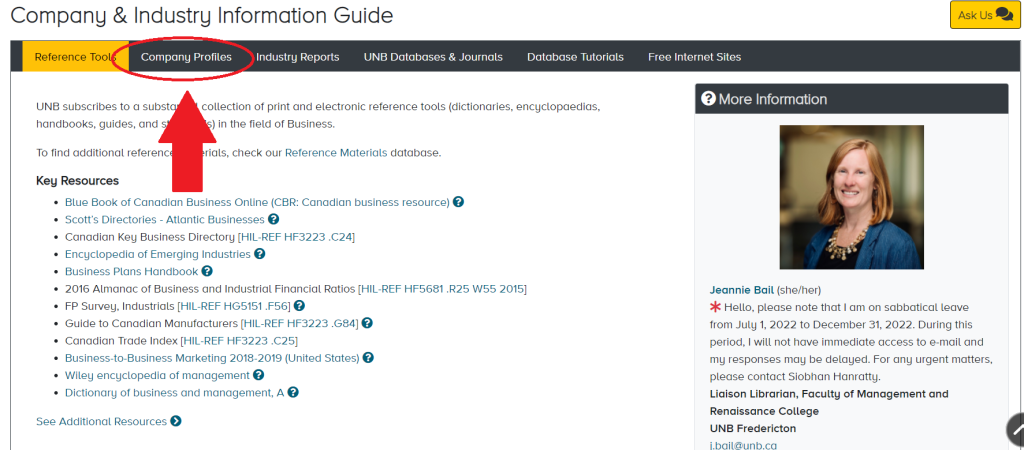Screen dimensions: 1024x450
Task: Open call number HIL-REF HG5151 .F56 link
Action: pos(234,306)
